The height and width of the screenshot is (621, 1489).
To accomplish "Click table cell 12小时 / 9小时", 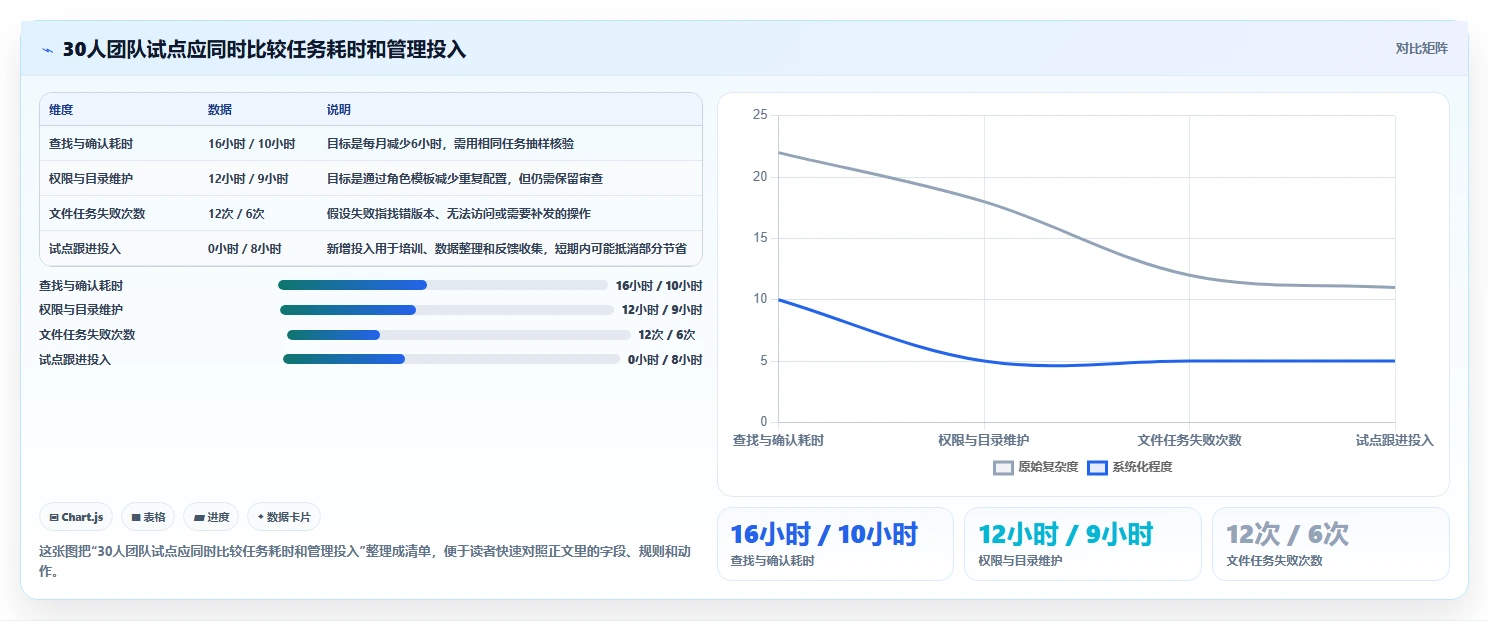I will pos(248,179).
